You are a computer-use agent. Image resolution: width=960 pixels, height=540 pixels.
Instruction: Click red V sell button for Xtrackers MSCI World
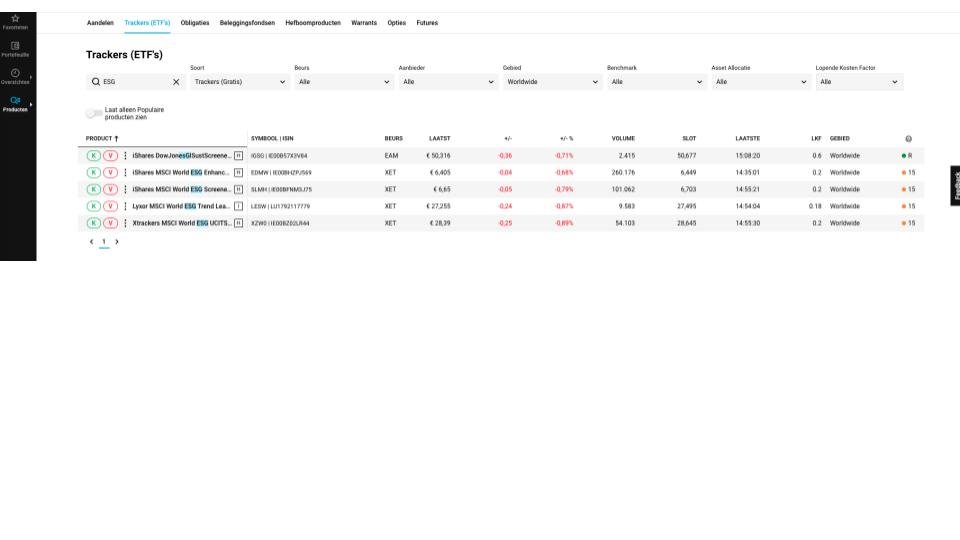click(110, 223)
